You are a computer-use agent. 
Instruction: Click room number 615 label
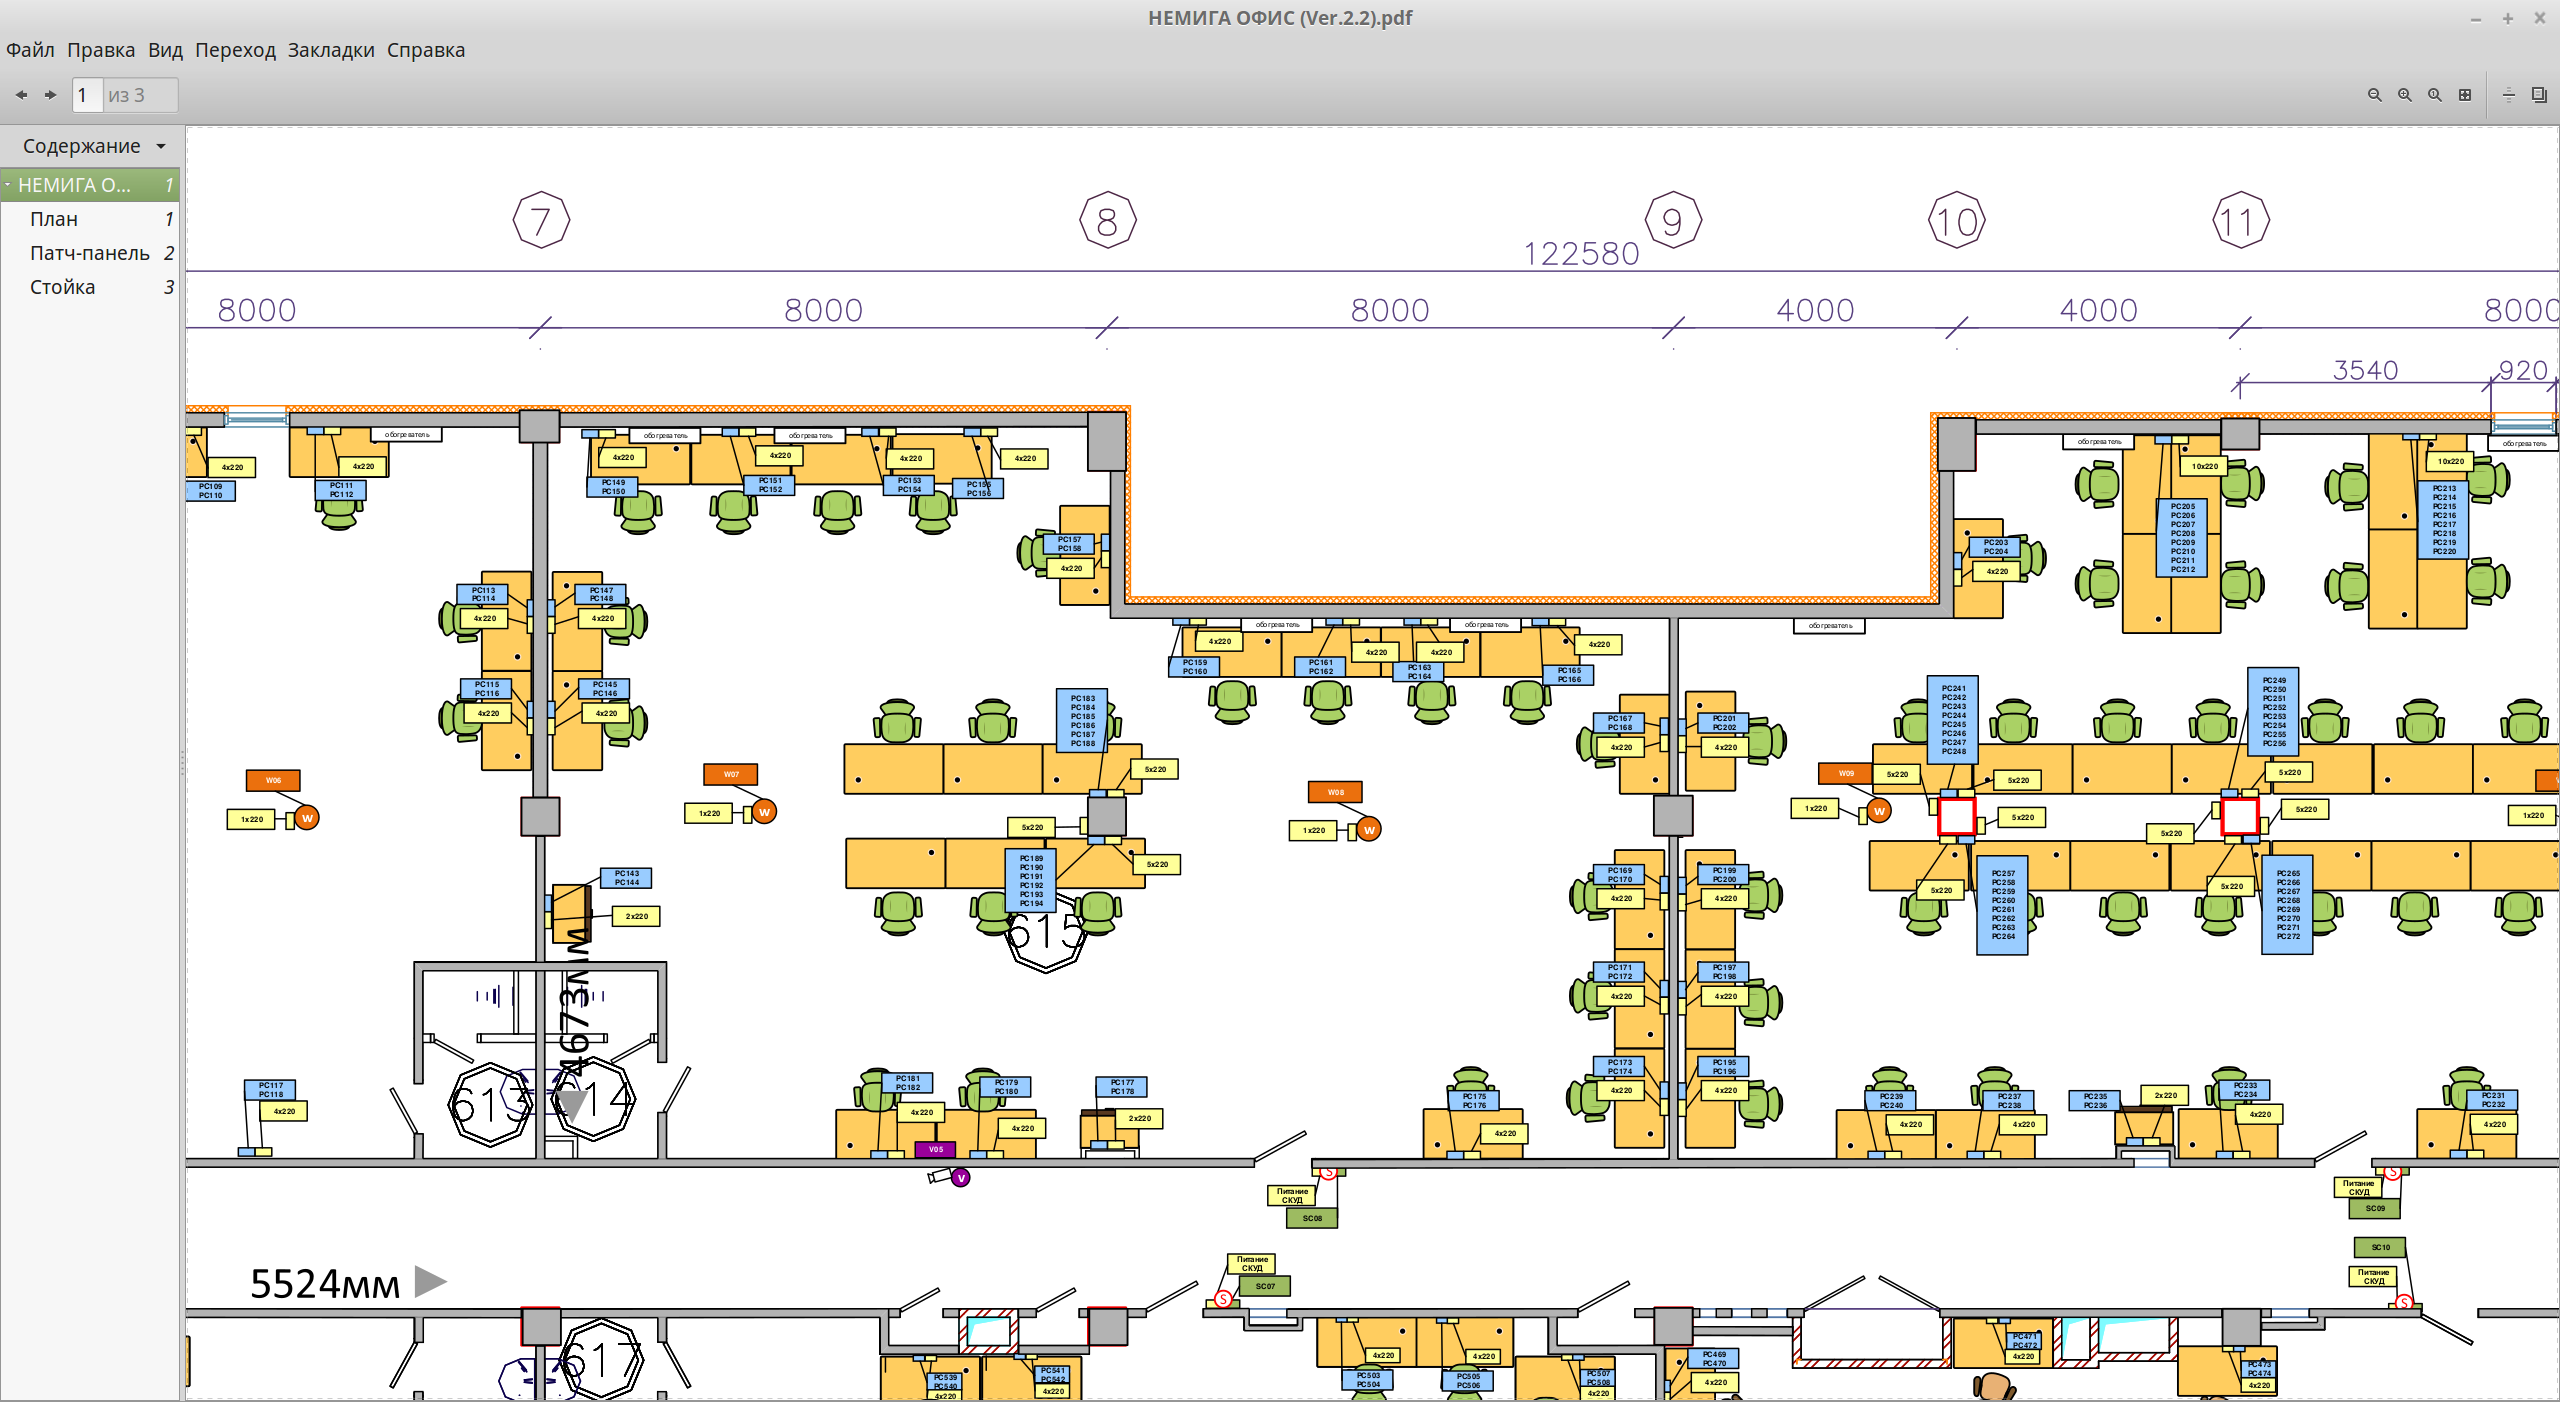tap(1045, 932)
